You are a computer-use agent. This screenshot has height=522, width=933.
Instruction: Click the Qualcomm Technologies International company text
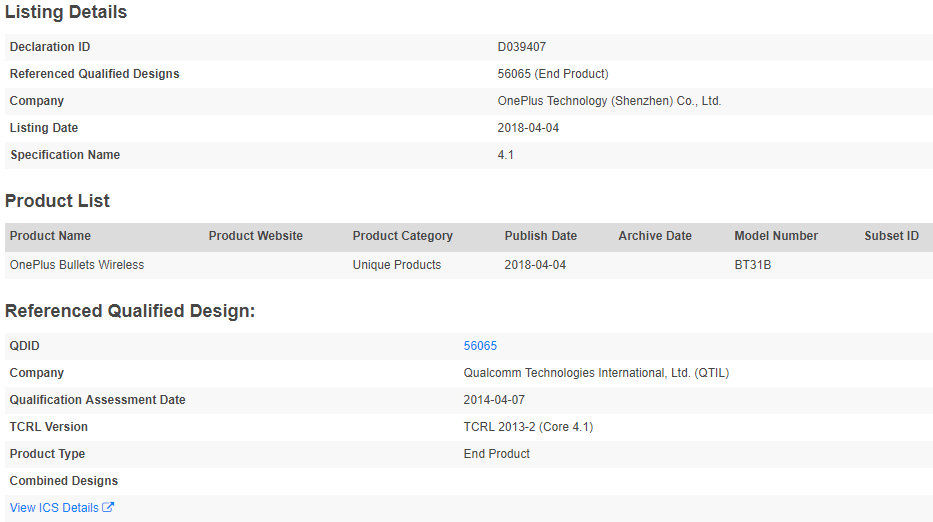[596, 373]
